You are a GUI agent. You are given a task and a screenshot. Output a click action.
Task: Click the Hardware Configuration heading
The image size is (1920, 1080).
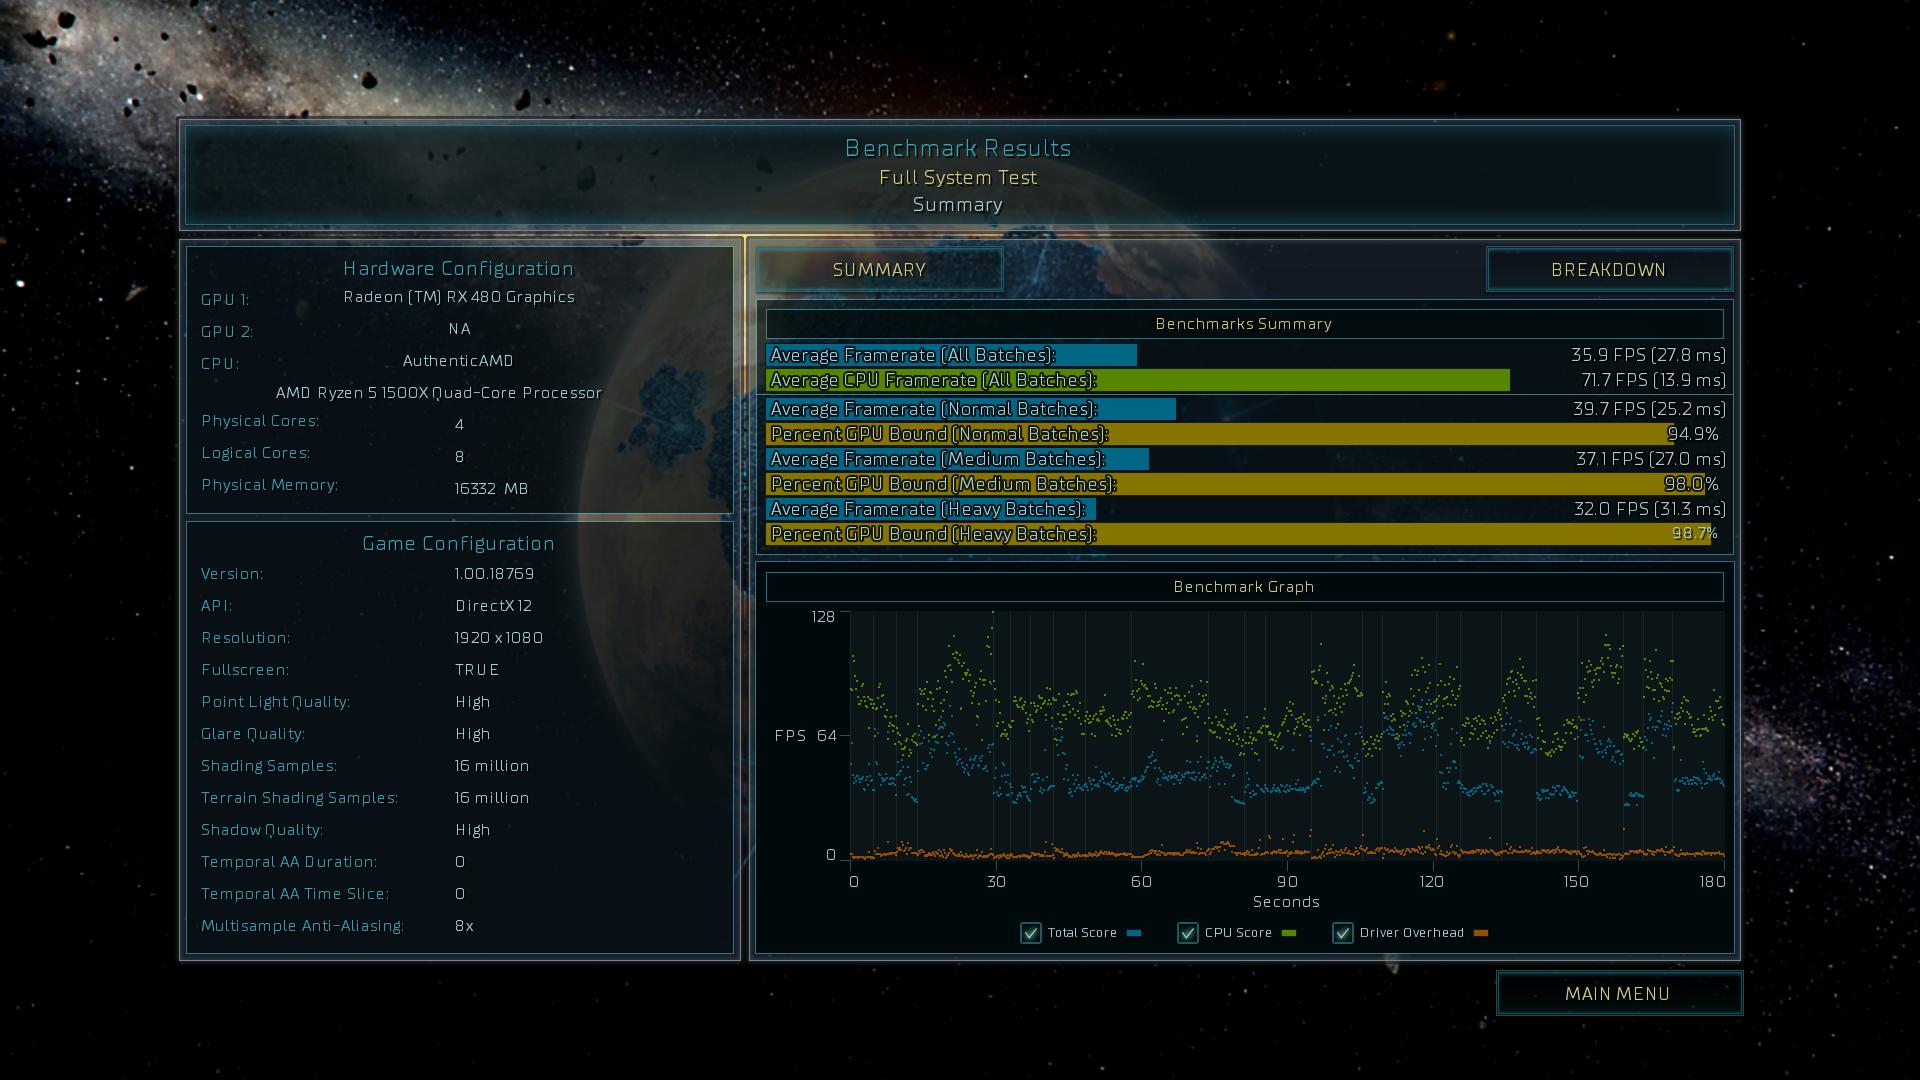(x=458, y=268)
